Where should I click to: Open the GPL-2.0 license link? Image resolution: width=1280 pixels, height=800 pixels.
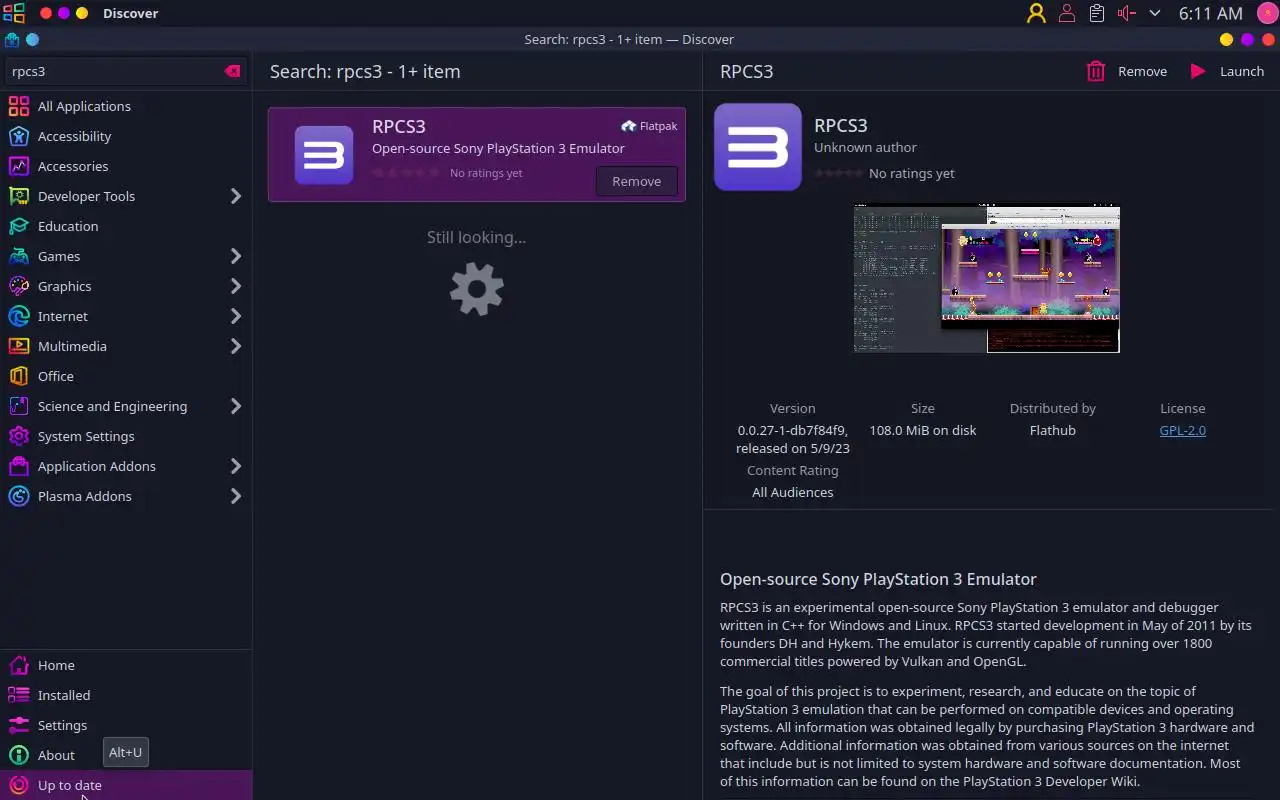coord(1182,430)
